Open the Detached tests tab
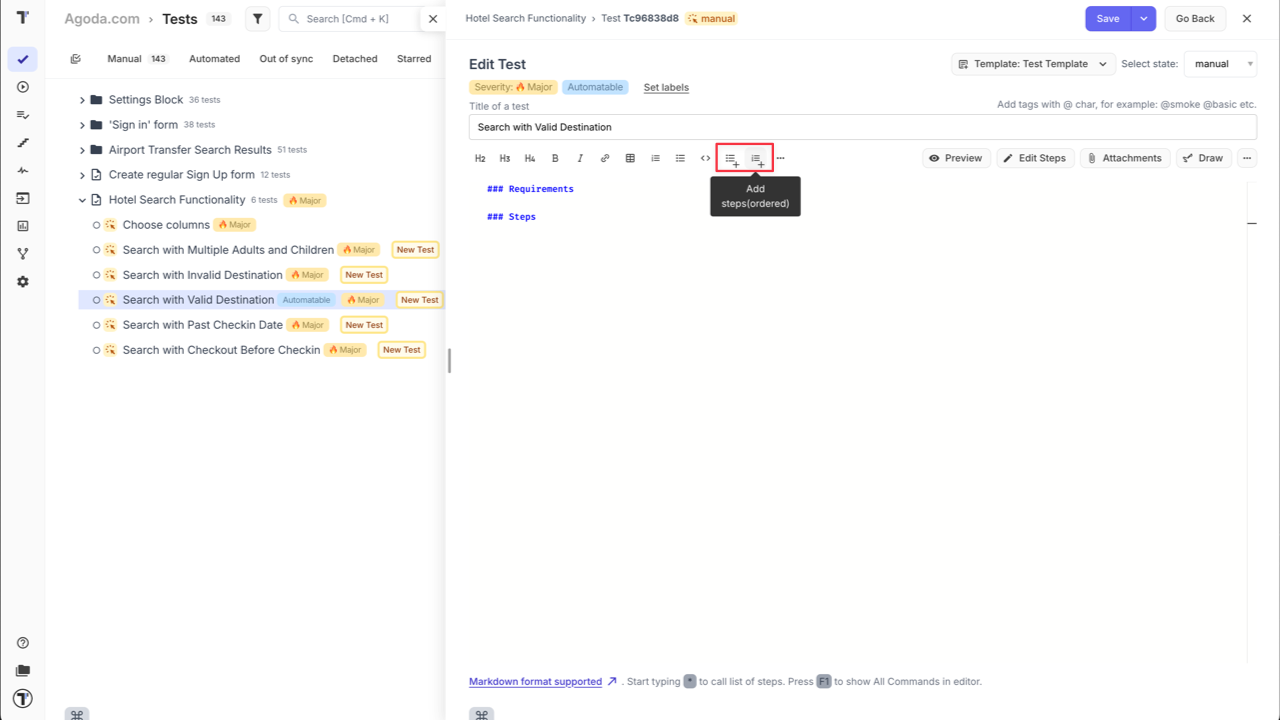1280x720 pixels. coord(355,58)
